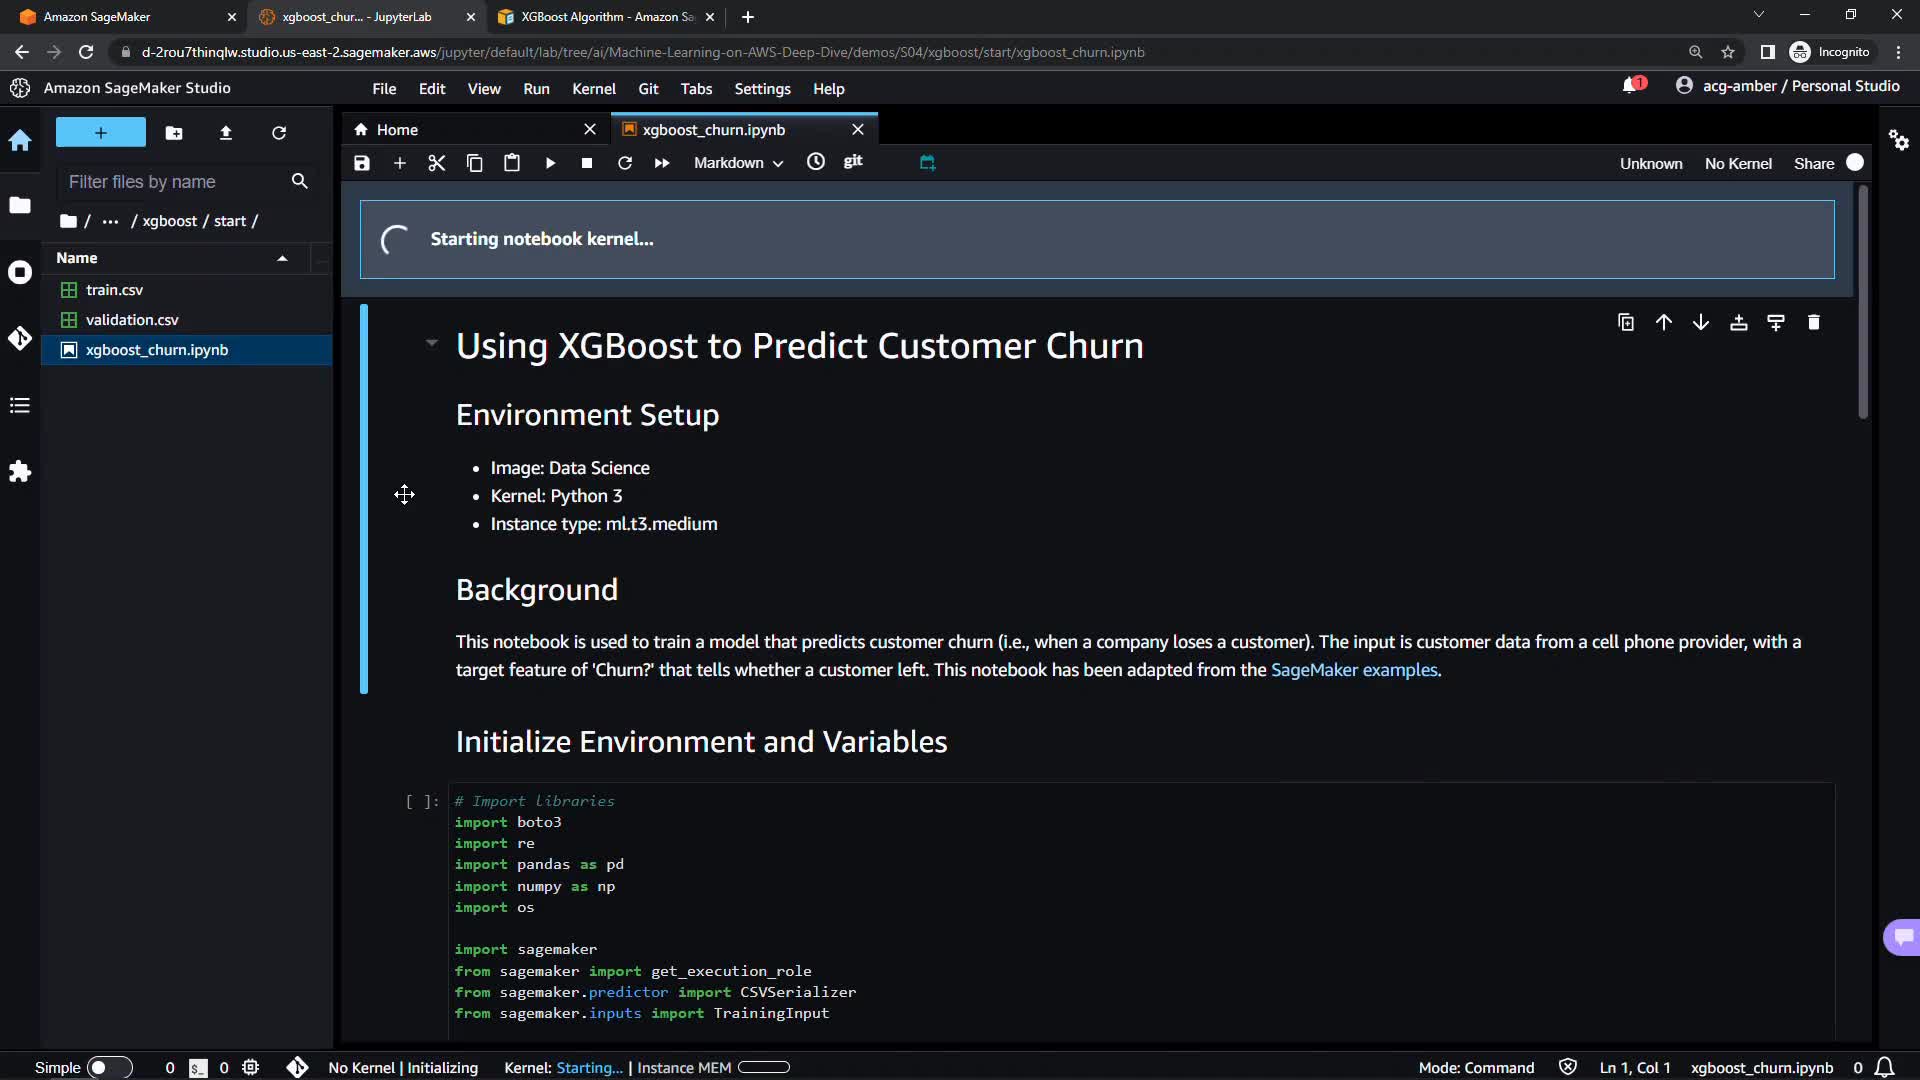The height and width of the screenshot is (1080, 1920).
Task: Switch to the Home tab
Action: [397, 130]
